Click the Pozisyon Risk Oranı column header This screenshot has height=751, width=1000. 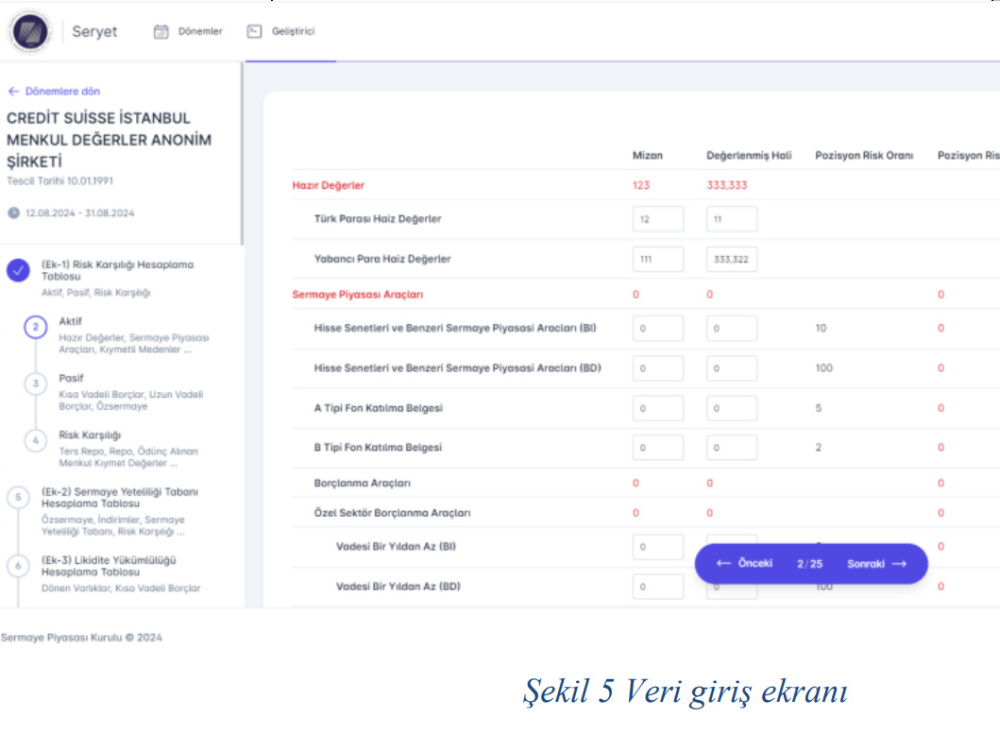point(864,156)
